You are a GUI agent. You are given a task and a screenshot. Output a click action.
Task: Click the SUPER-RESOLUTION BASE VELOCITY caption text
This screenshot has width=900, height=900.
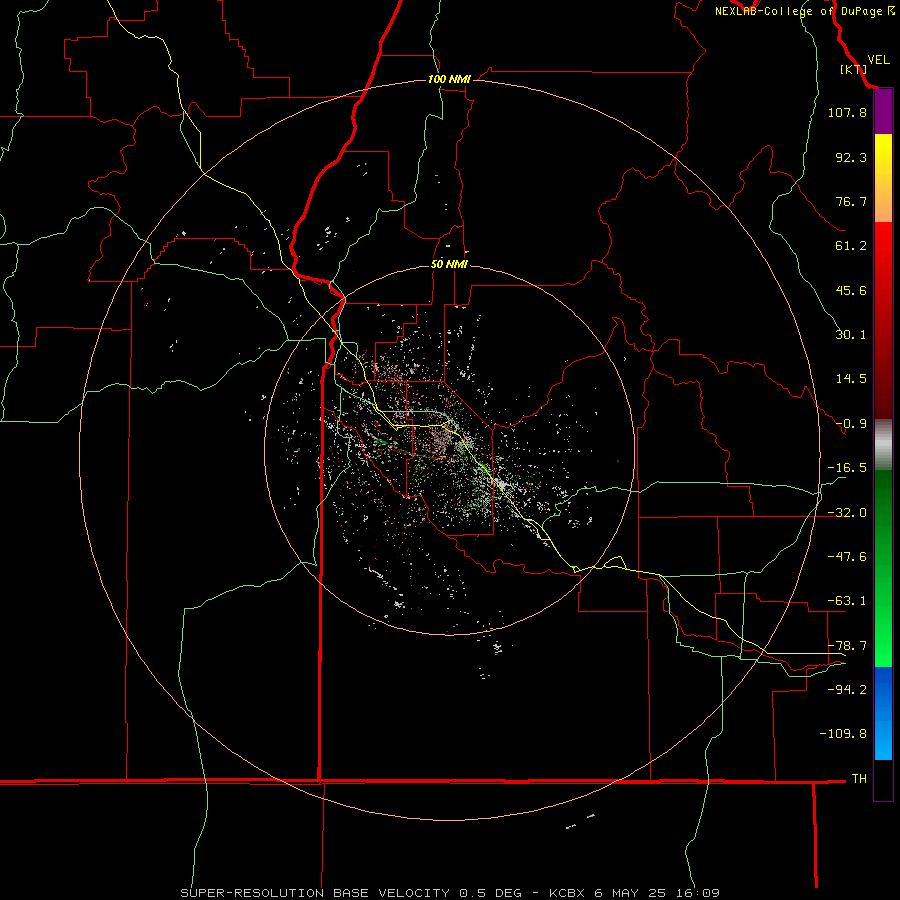tap(315, 893)
